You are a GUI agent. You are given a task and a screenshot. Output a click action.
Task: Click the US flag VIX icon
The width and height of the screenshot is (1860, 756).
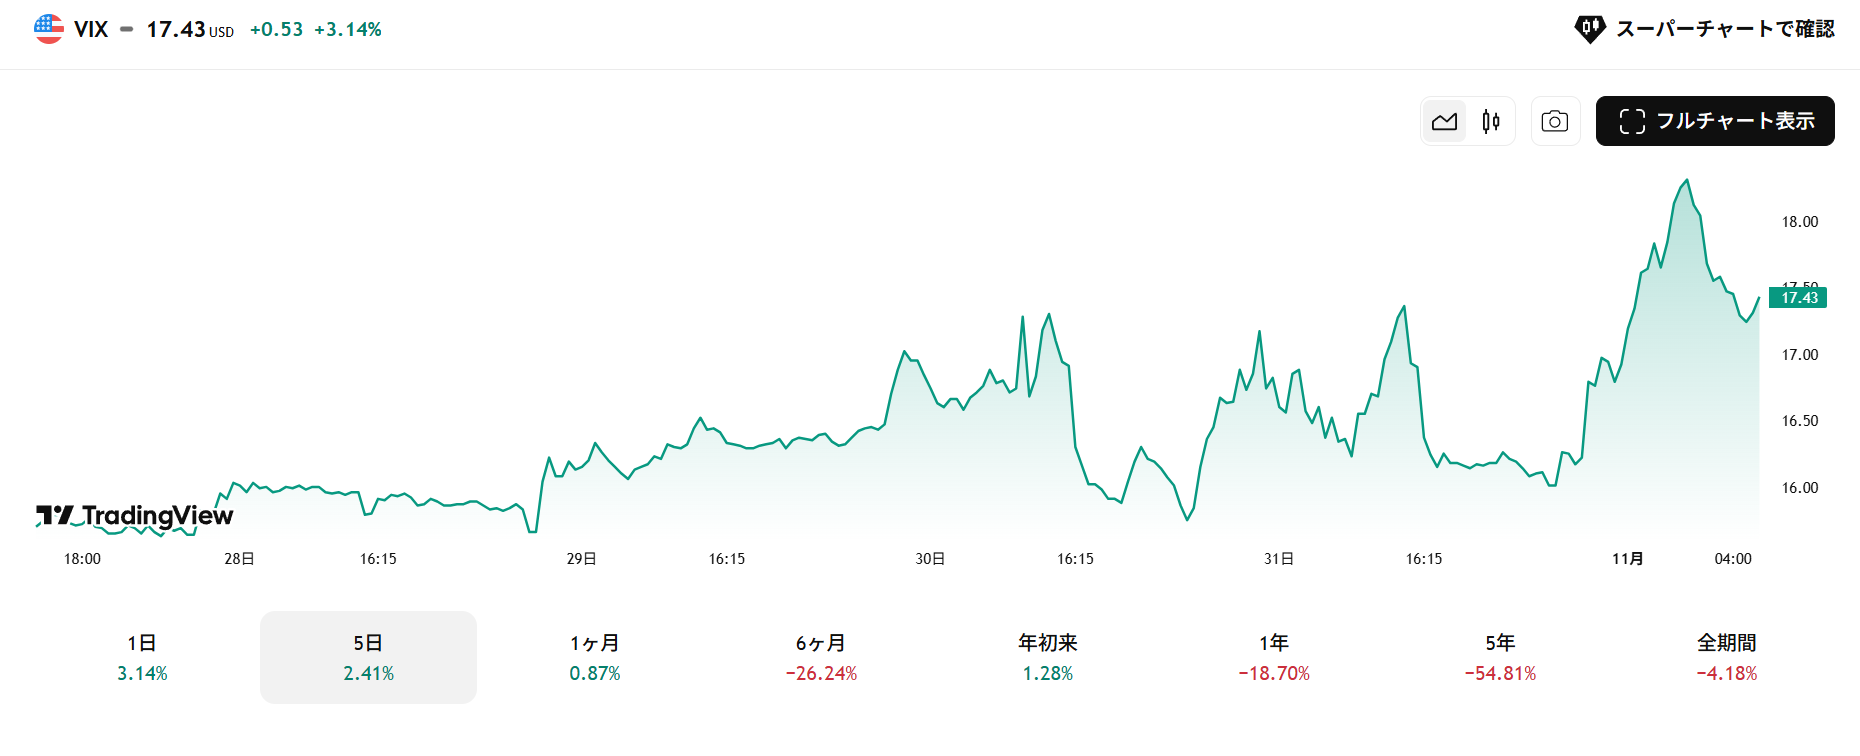pyautogui.click(x=49, y=29)
